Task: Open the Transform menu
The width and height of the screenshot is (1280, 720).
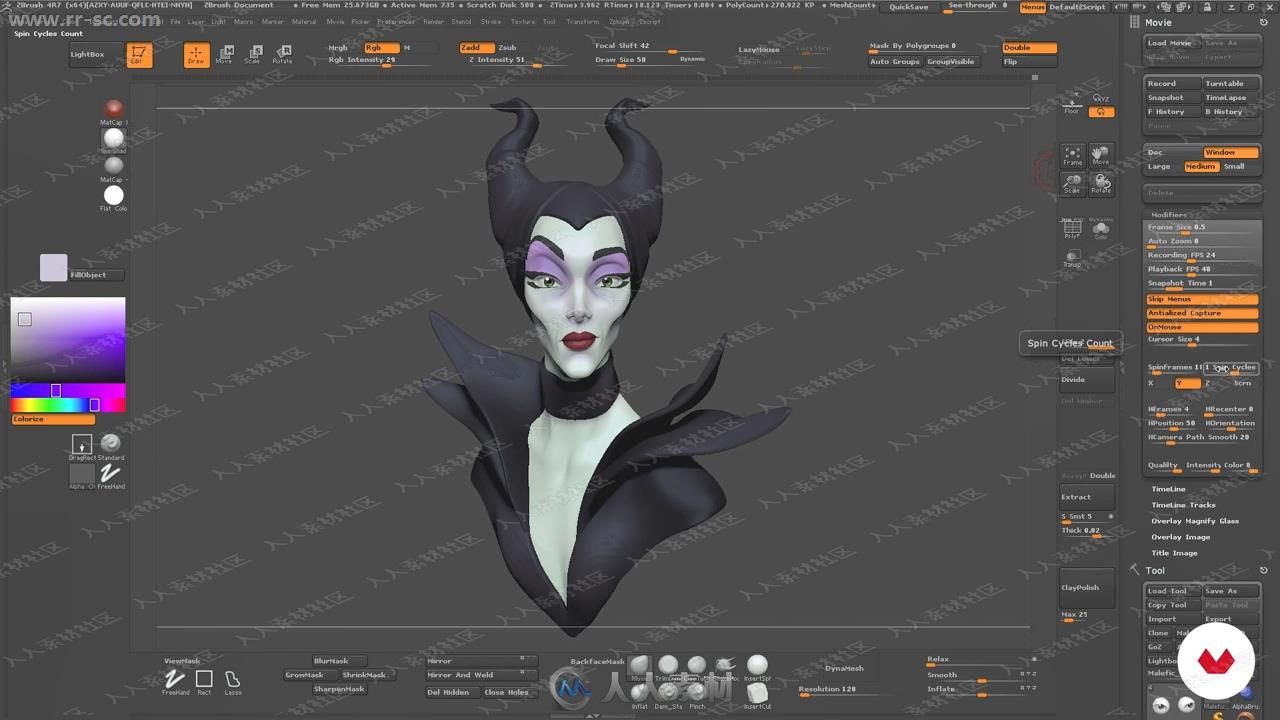Action: (582, 21)
